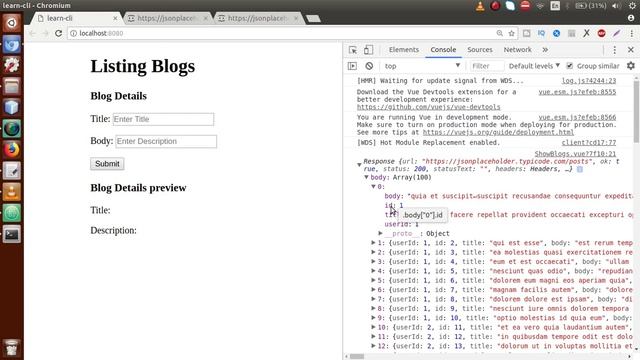This screenshot has width=640, height=360.
Task: Click the localhost address bar
Action: pos(282,33)
